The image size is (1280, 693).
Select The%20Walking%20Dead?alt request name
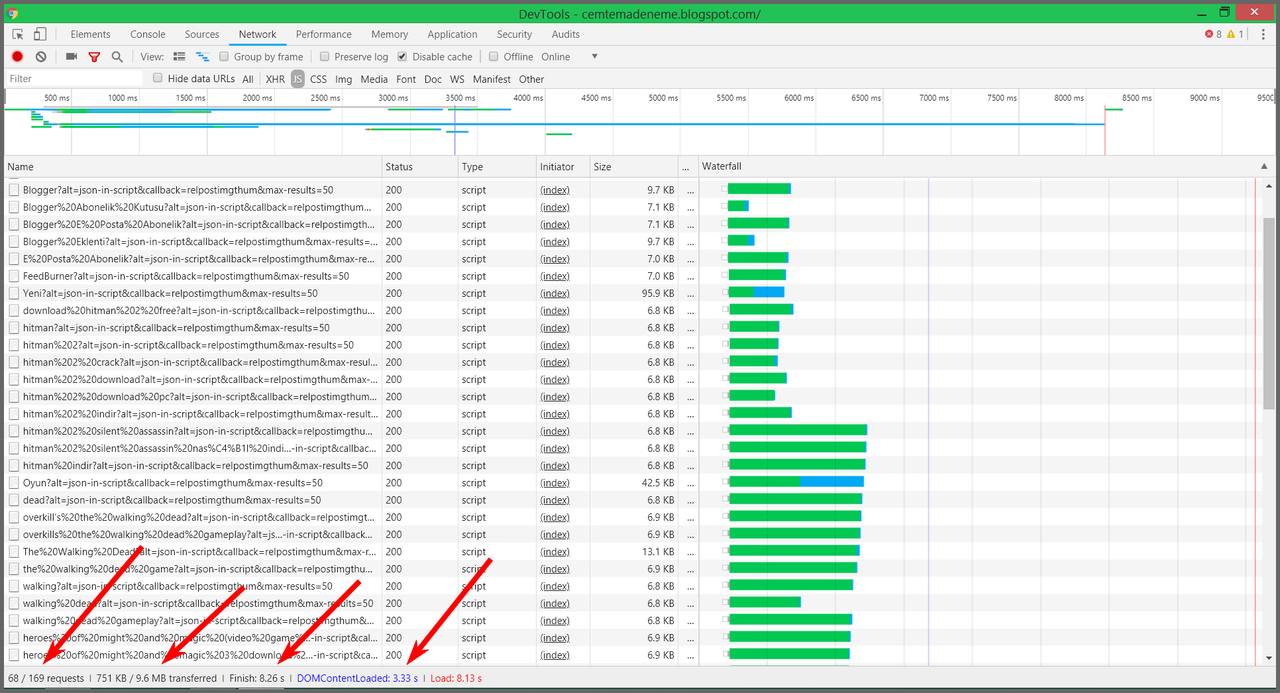click(x=199, y=552)
